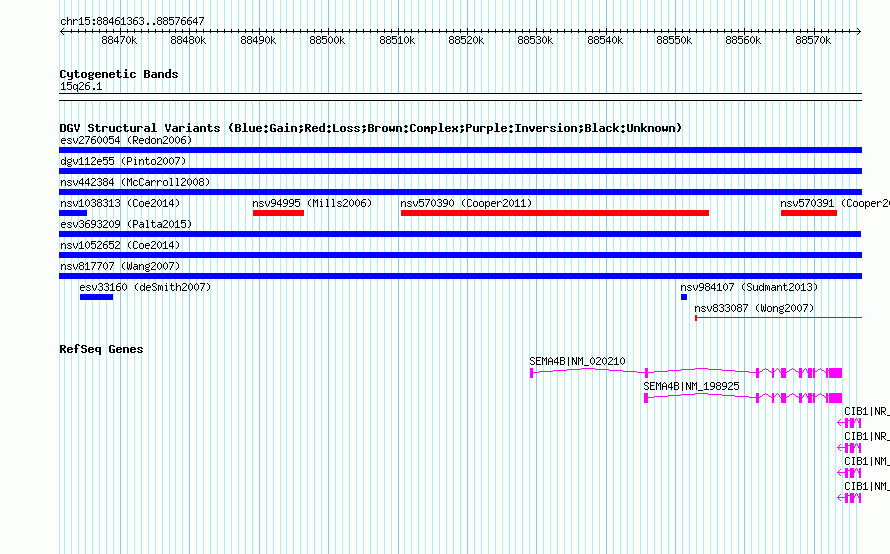Click short blue bar under nsv1038313
The width and height of the screenshot is (890, 554).
[73, 213]
